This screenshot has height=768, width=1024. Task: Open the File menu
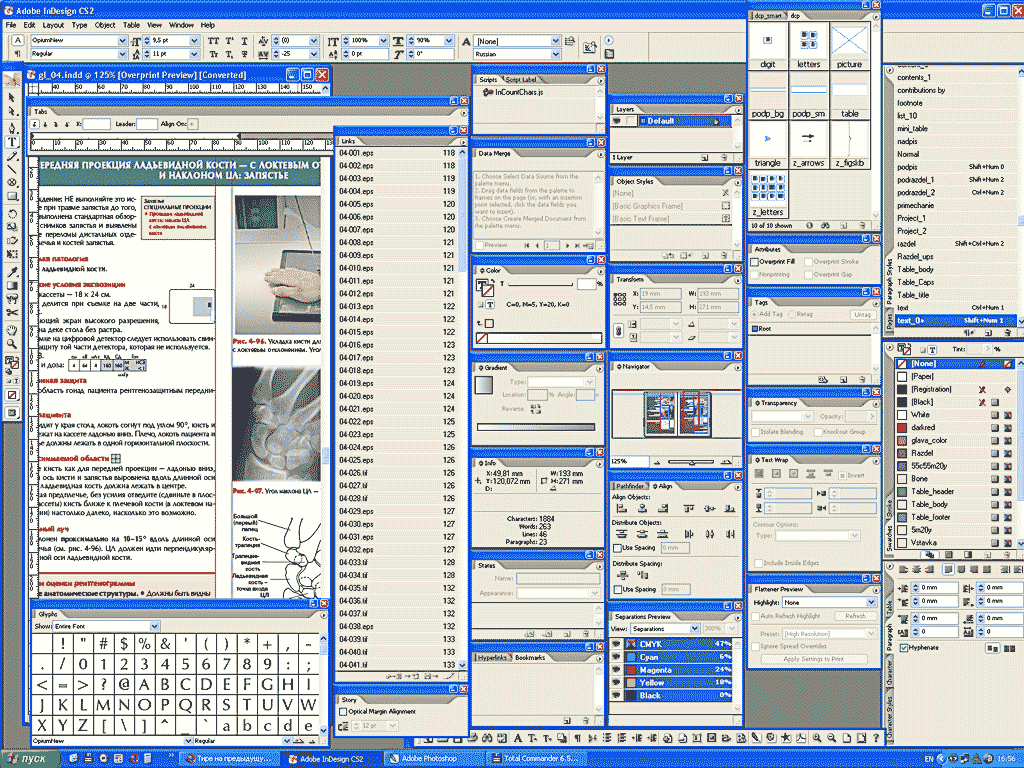tap(11, 25)
